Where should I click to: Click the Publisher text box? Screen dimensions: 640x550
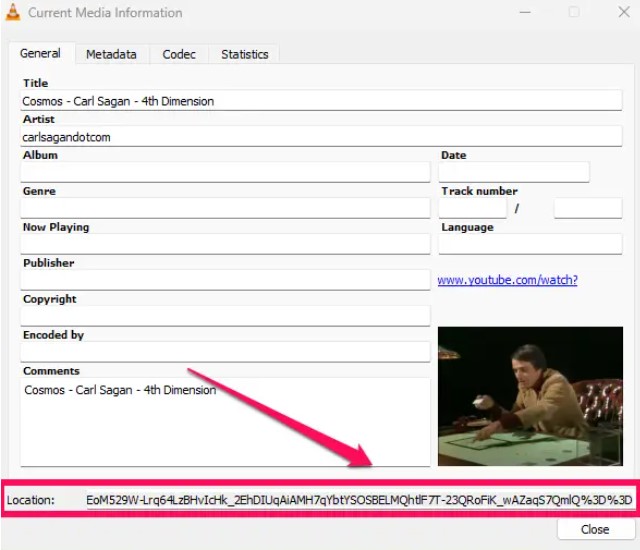pos(225,280)
